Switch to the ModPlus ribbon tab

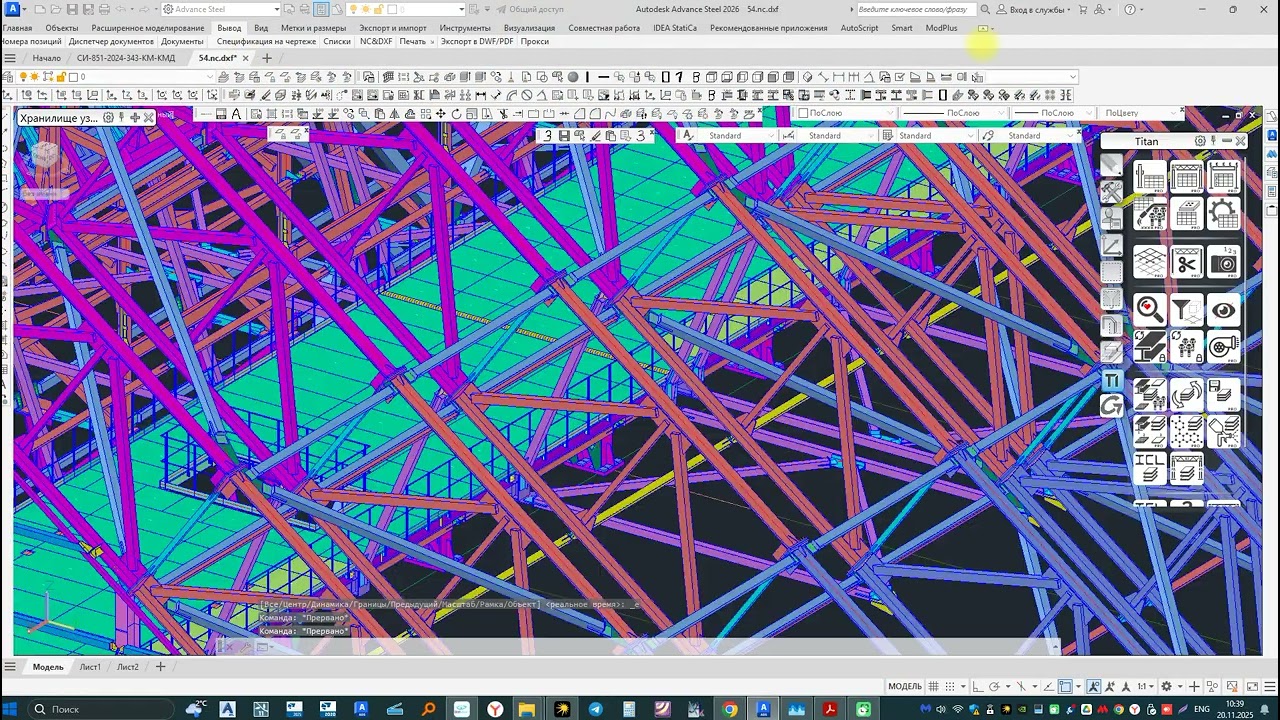click(941, 28)
